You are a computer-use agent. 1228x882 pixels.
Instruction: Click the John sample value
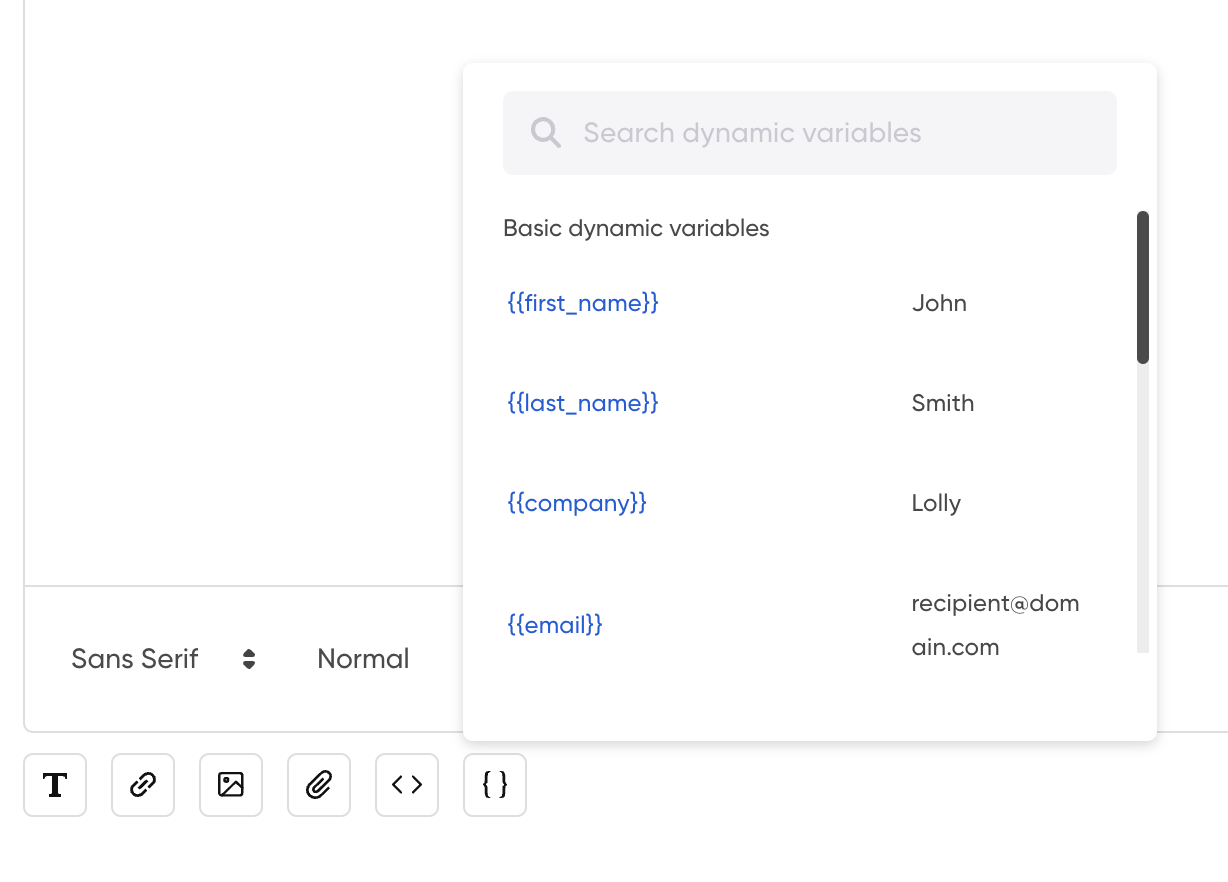[939, 303]
